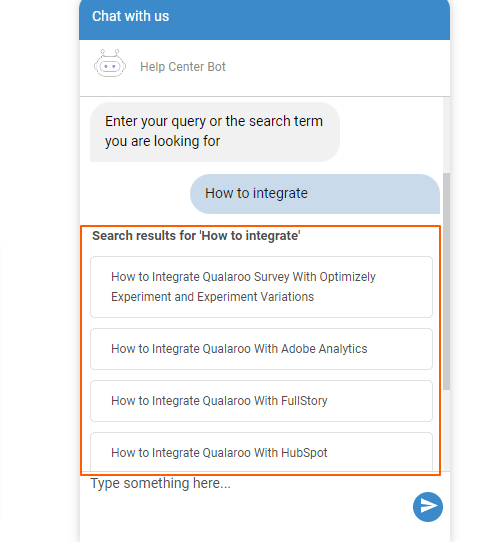Viewport: 477px width, 542px height.
Task: Click the blue send arrow icon
Action: coord(428,506)
